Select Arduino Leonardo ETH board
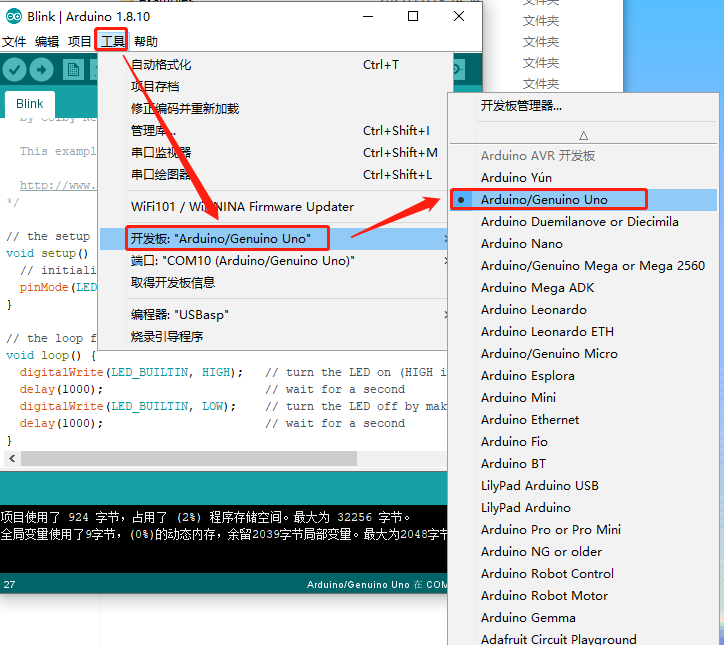The width and height of the screenshot is (724, 645). click(x=584, y=332)
